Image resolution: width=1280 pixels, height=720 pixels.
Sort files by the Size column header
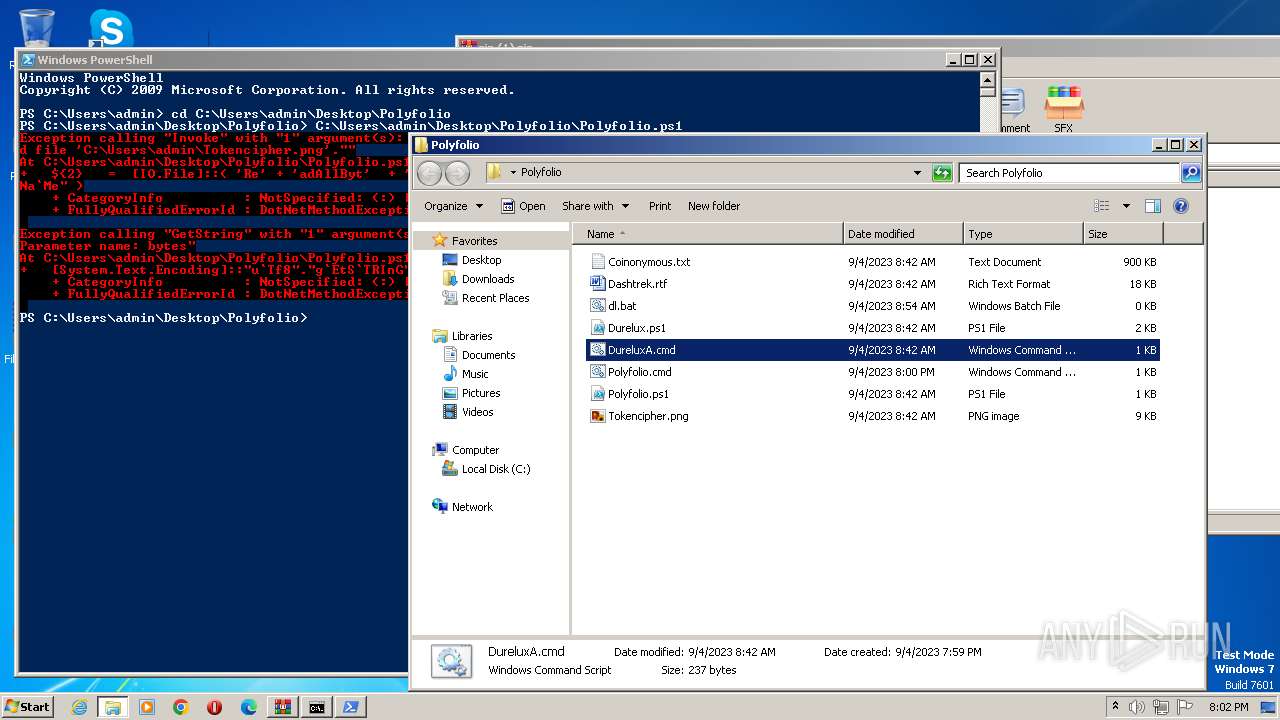[x=1123, y=234]
